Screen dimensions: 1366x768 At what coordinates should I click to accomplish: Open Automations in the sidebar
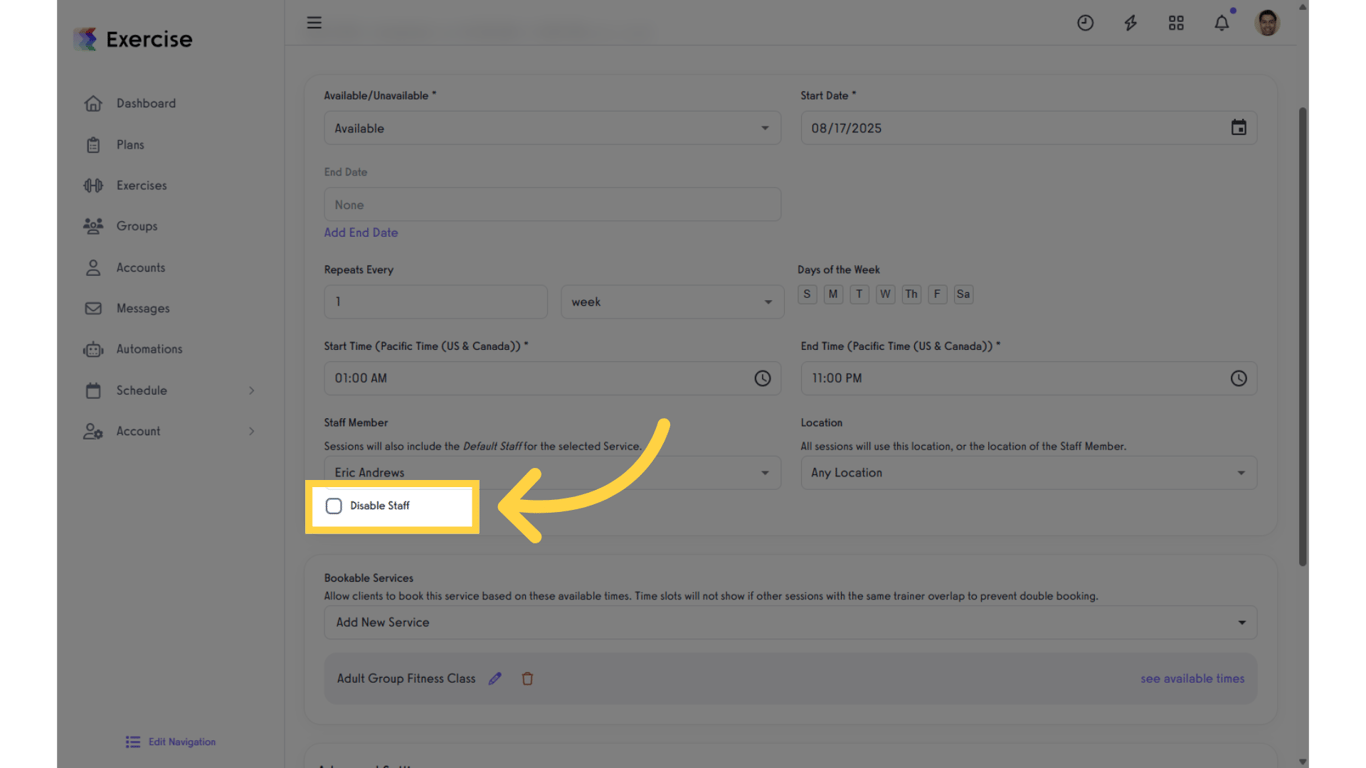149,350
